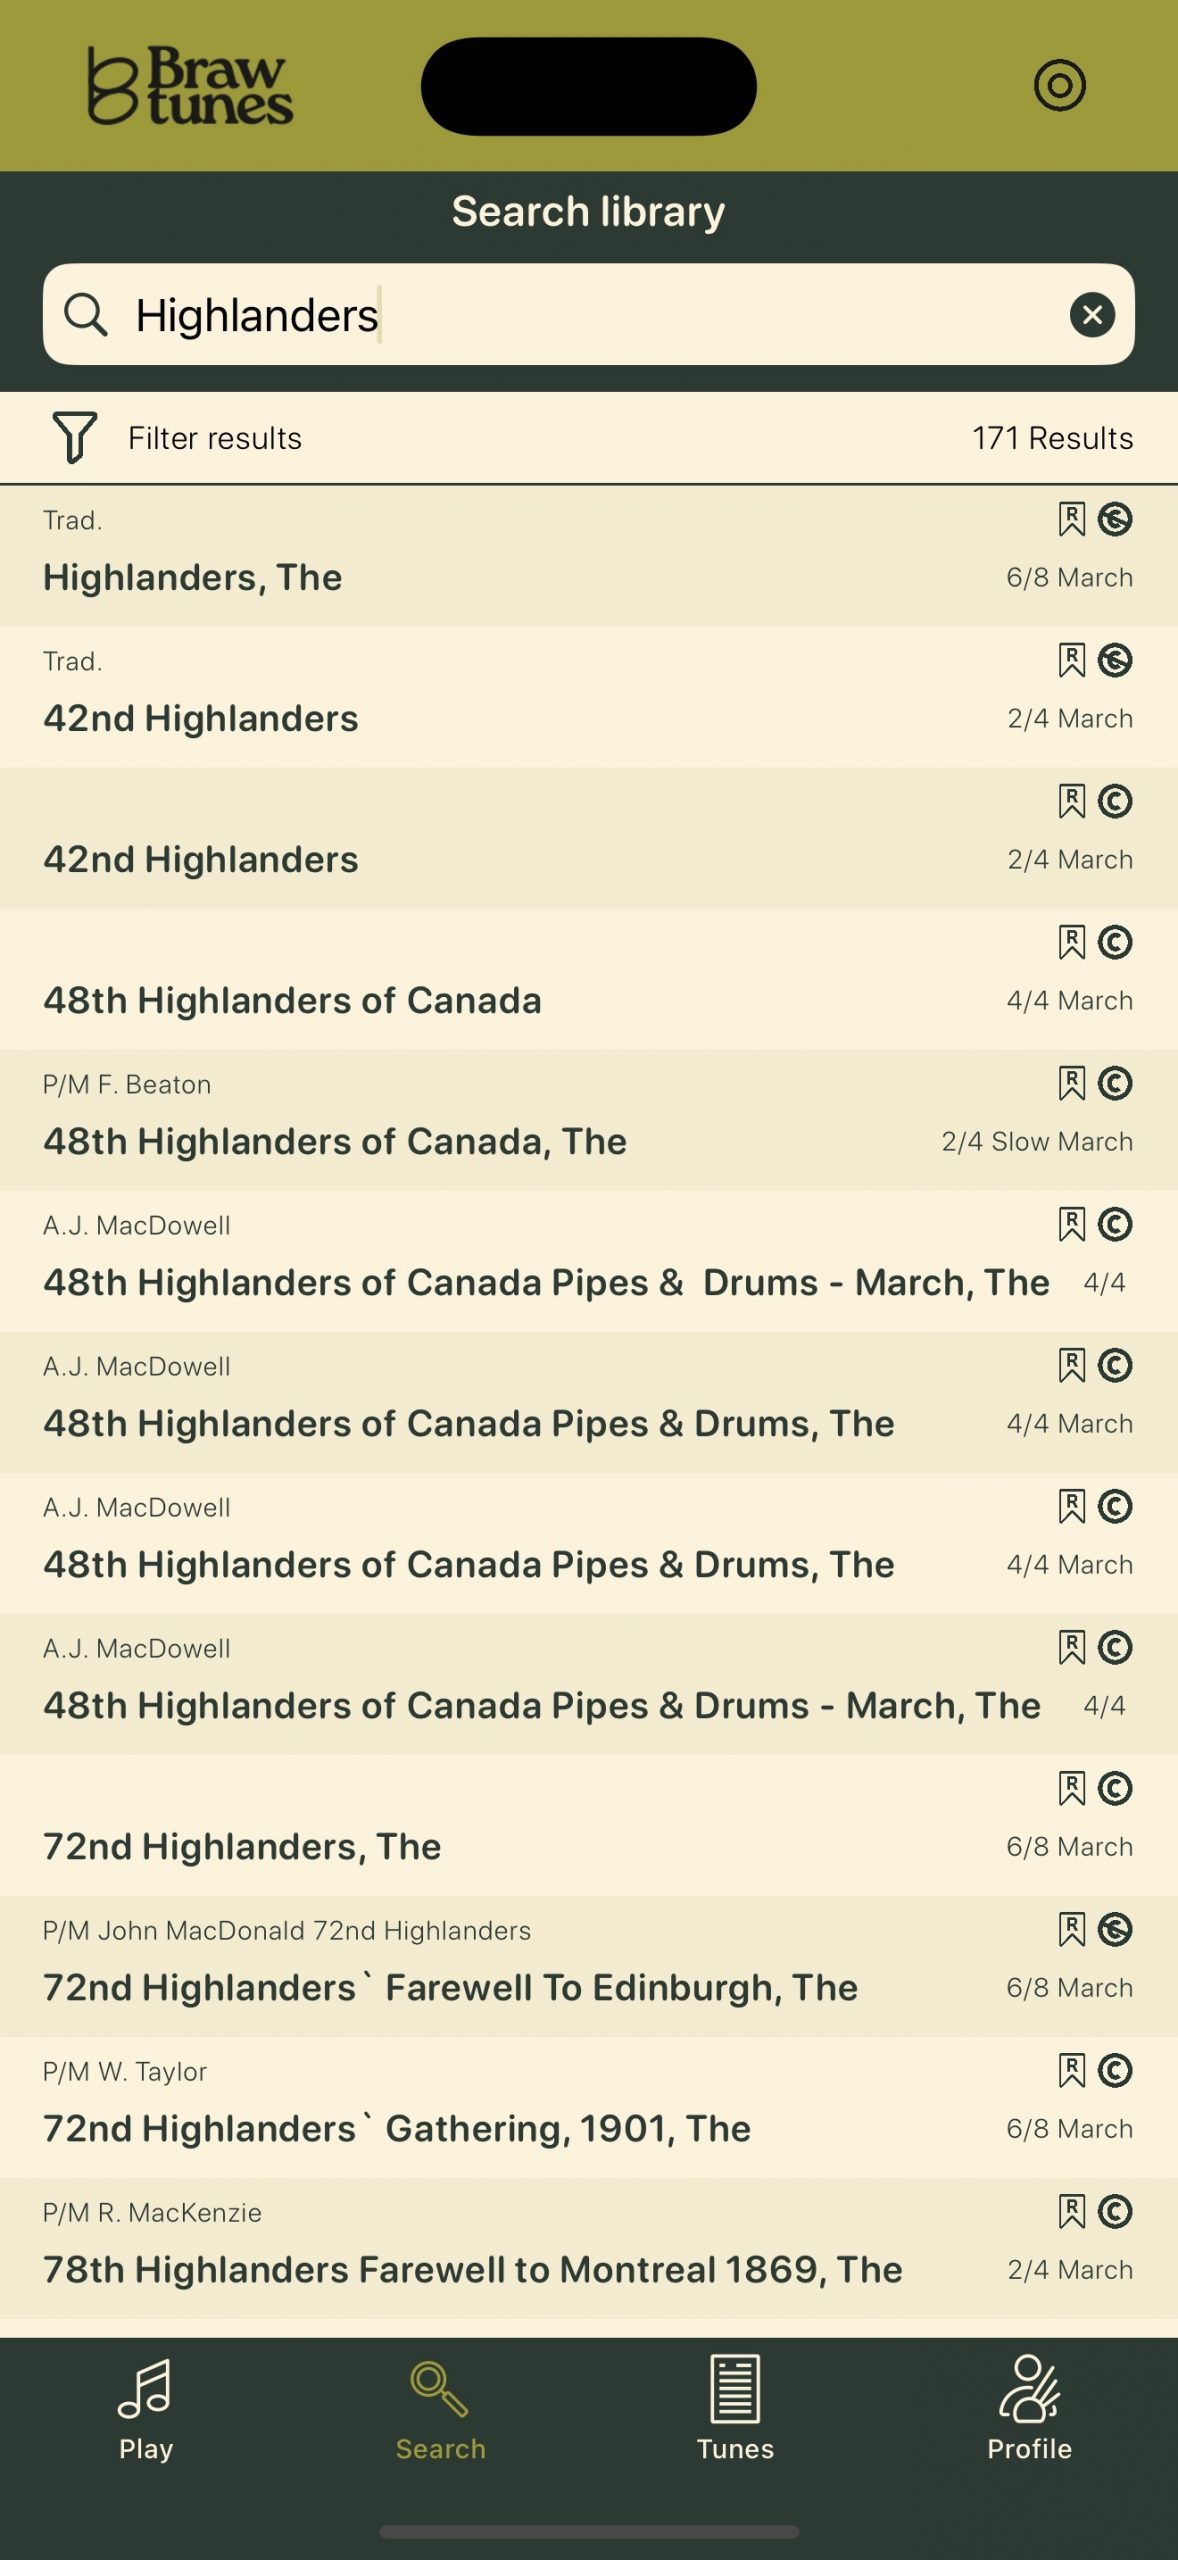Bookmark 72nd Highlanders, The 6/8 March

click(1071, 1788)
